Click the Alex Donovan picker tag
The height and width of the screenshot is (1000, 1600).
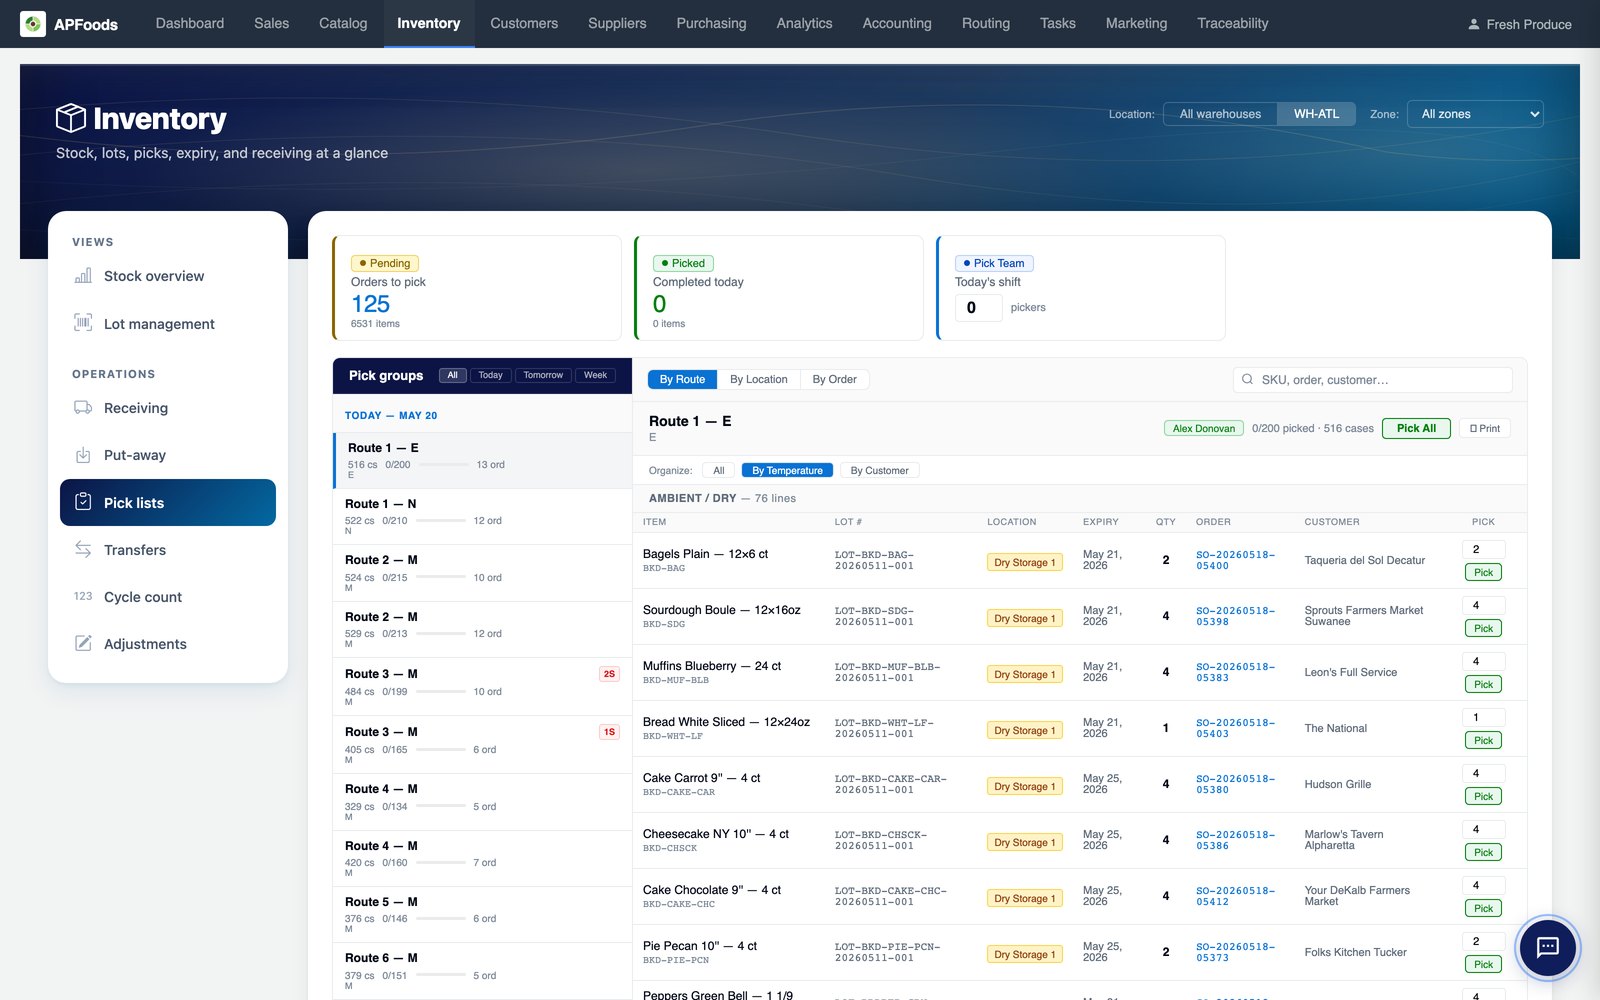point(1203,428)
